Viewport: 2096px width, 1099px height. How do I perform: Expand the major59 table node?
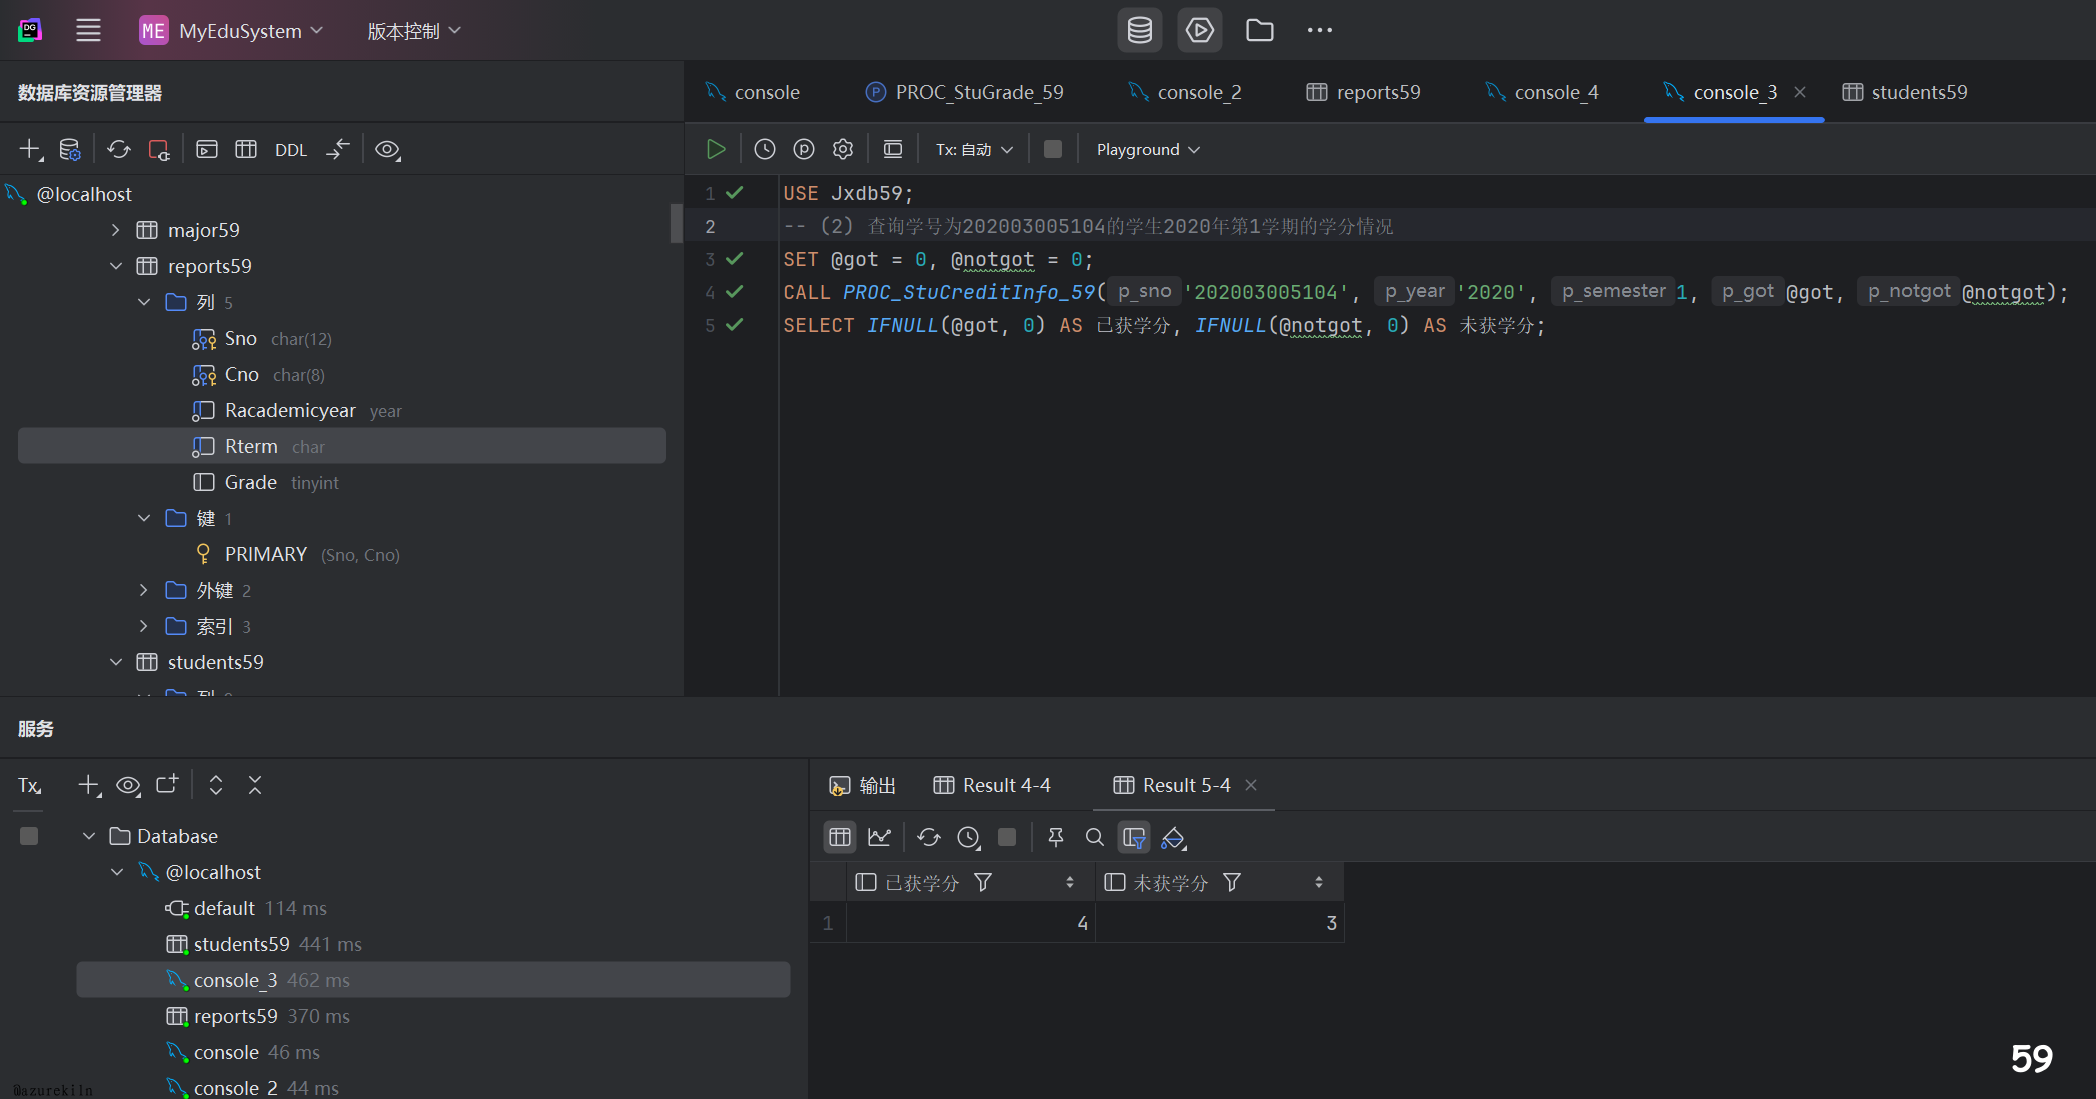(x=116, y=230)
